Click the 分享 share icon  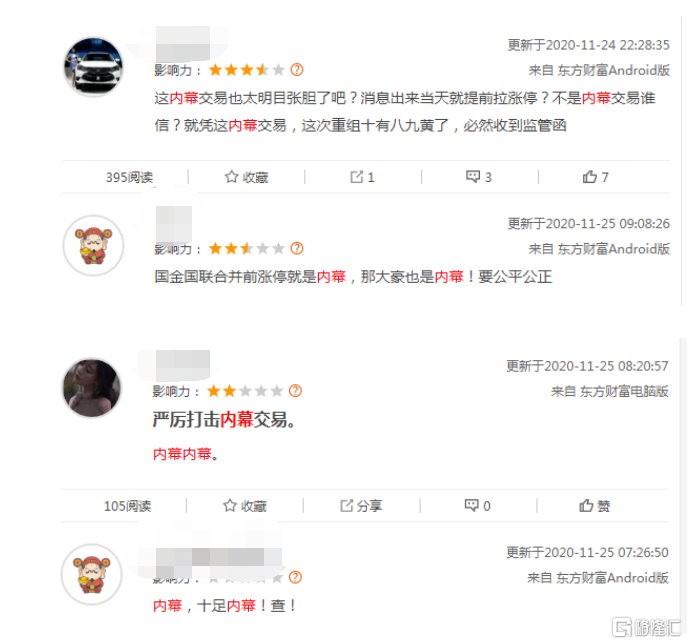(x=346, y=506)
